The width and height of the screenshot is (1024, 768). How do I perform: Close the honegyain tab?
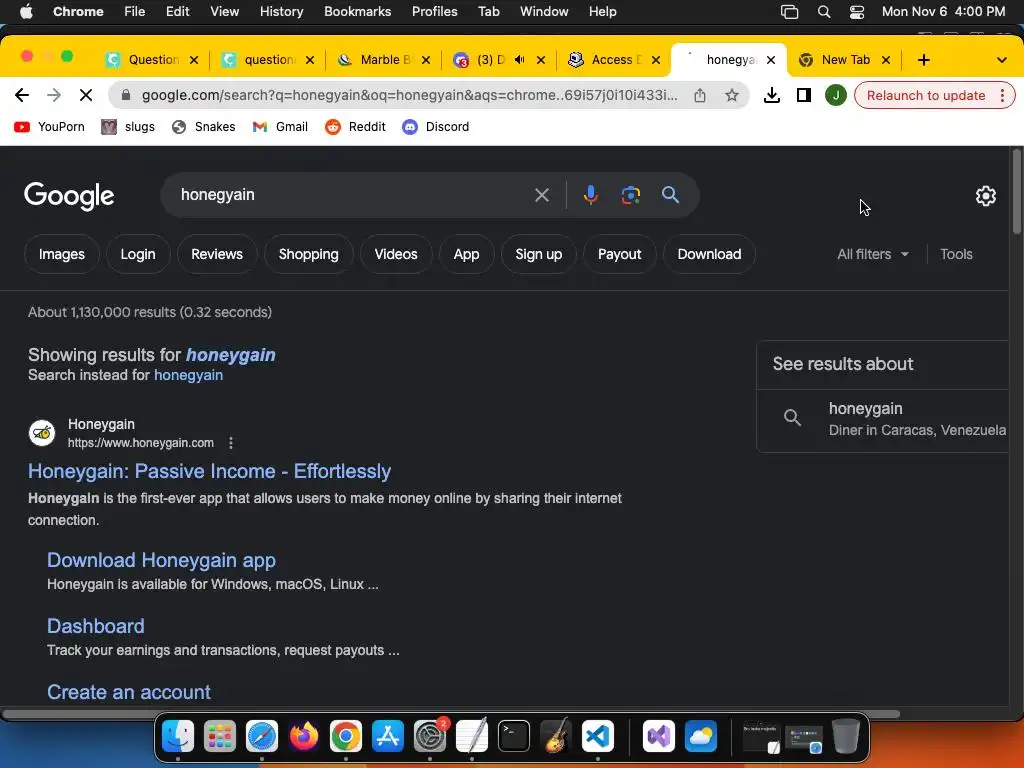point(771,60)
